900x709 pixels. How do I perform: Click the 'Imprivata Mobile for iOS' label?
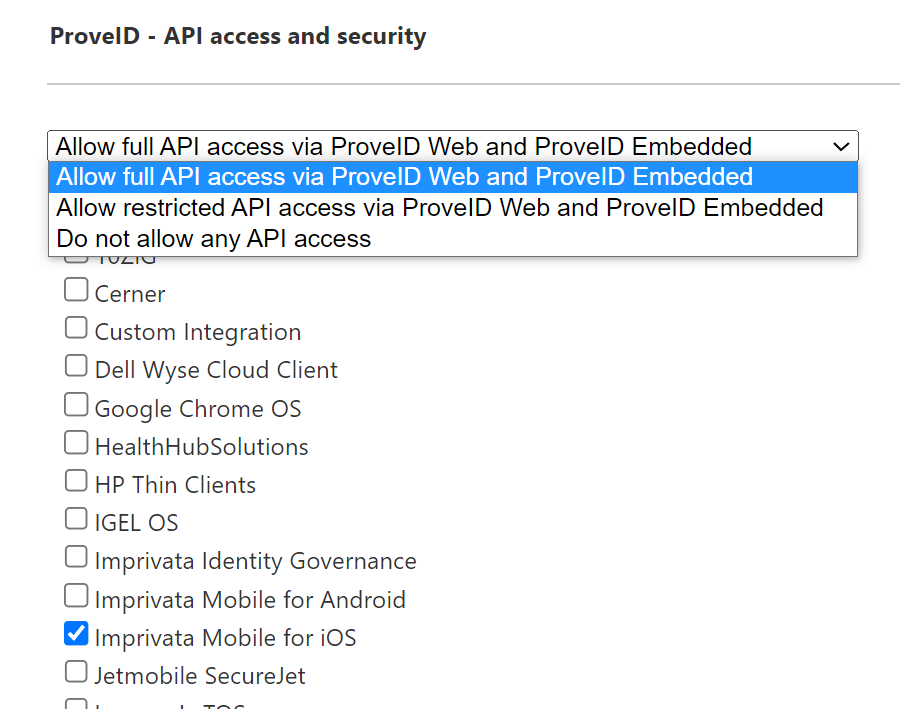tap(225, 637)
